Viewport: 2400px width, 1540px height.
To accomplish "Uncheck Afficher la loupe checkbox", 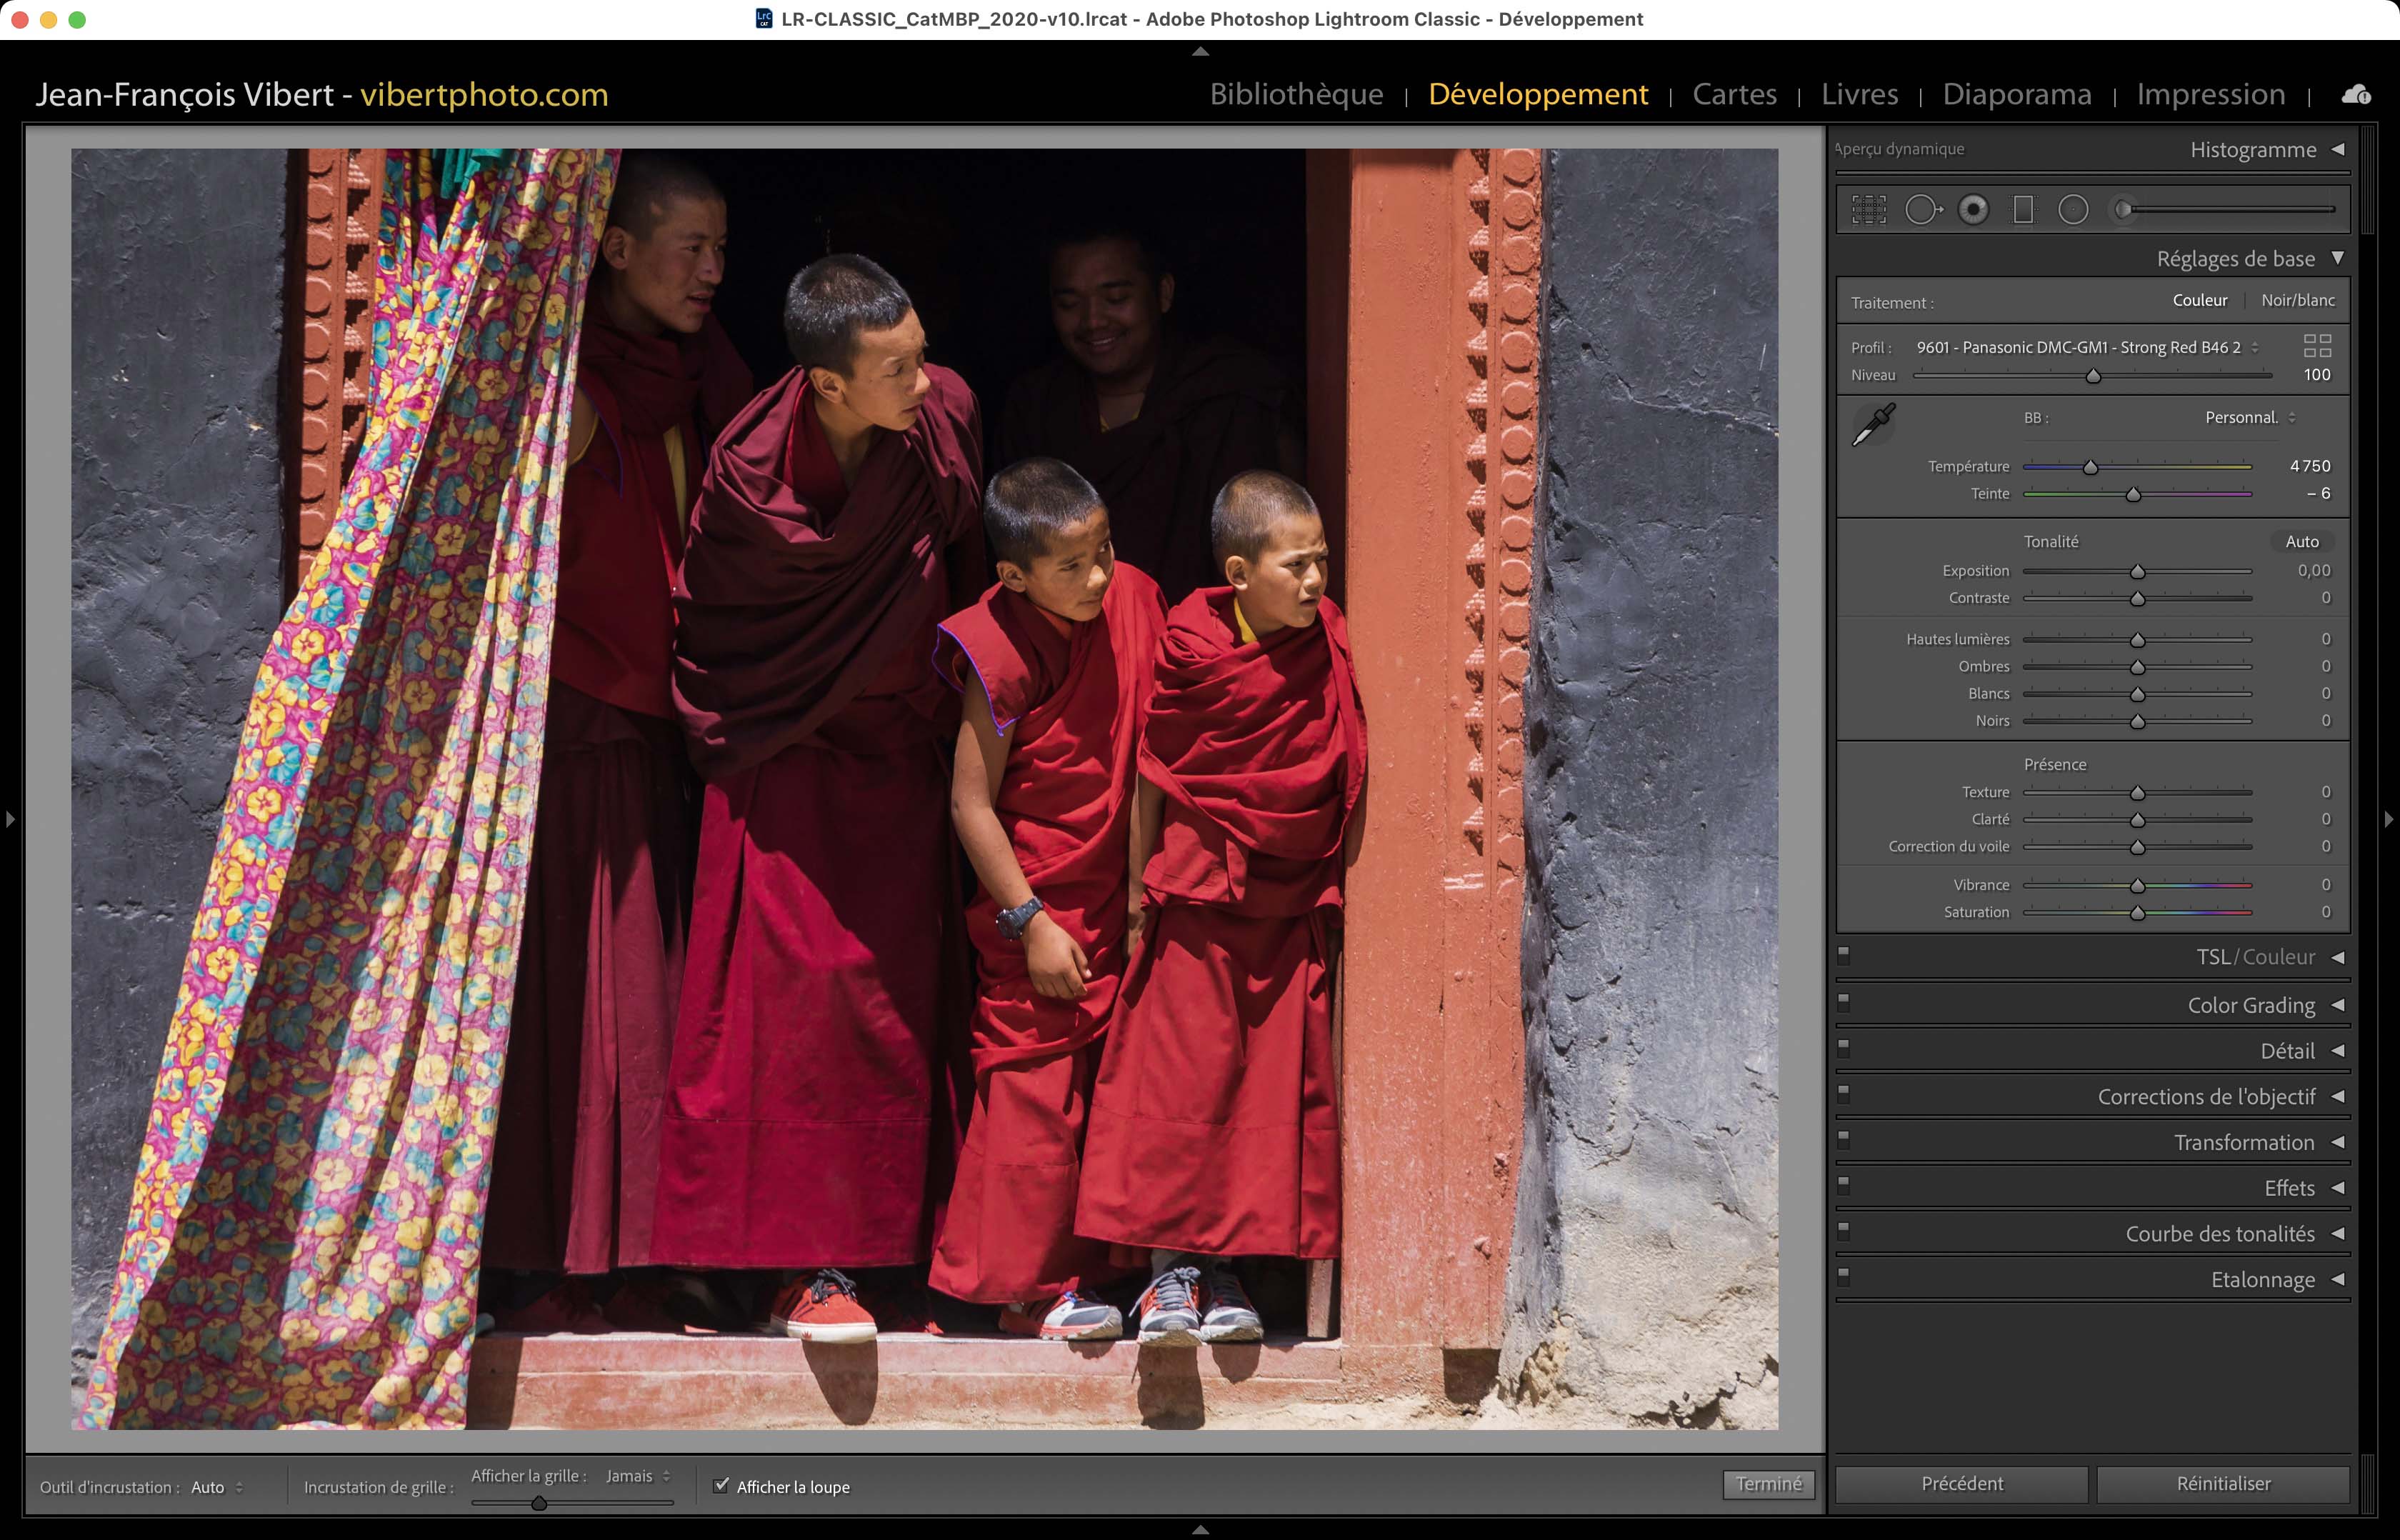I will (720, 1485).
